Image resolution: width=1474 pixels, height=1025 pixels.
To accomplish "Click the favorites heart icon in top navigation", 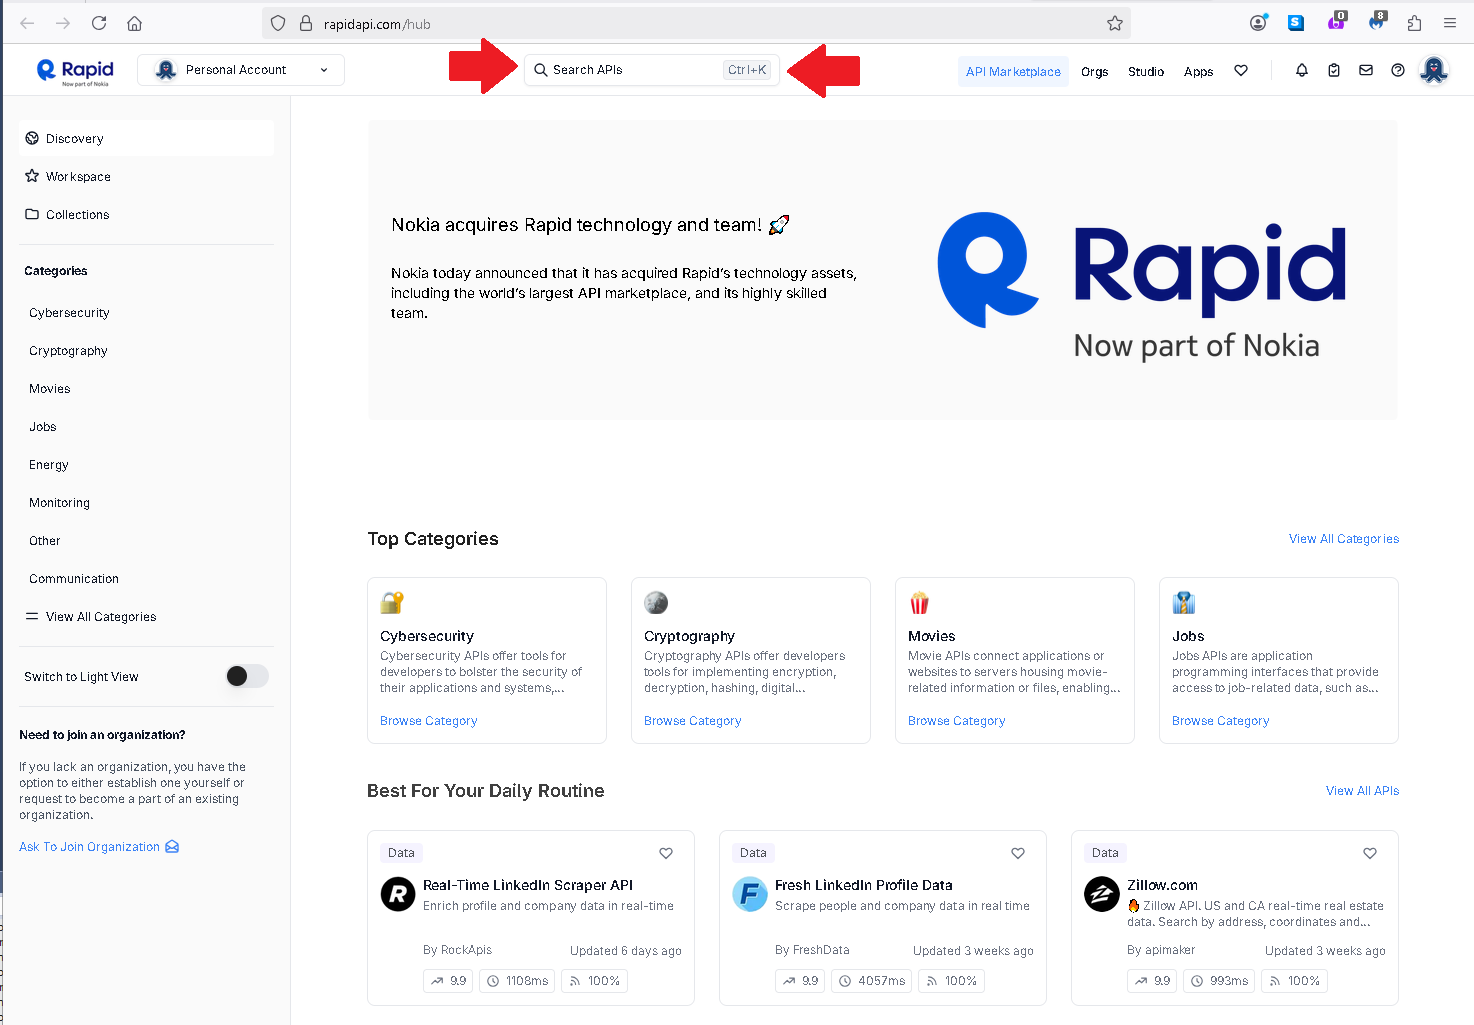I will pyautogui.click(x=1241, y=70).
